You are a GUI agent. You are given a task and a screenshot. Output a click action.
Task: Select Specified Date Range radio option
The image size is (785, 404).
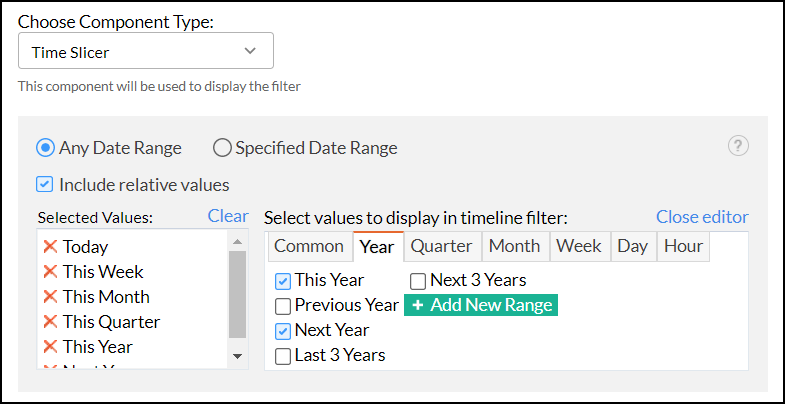[222, 148]
